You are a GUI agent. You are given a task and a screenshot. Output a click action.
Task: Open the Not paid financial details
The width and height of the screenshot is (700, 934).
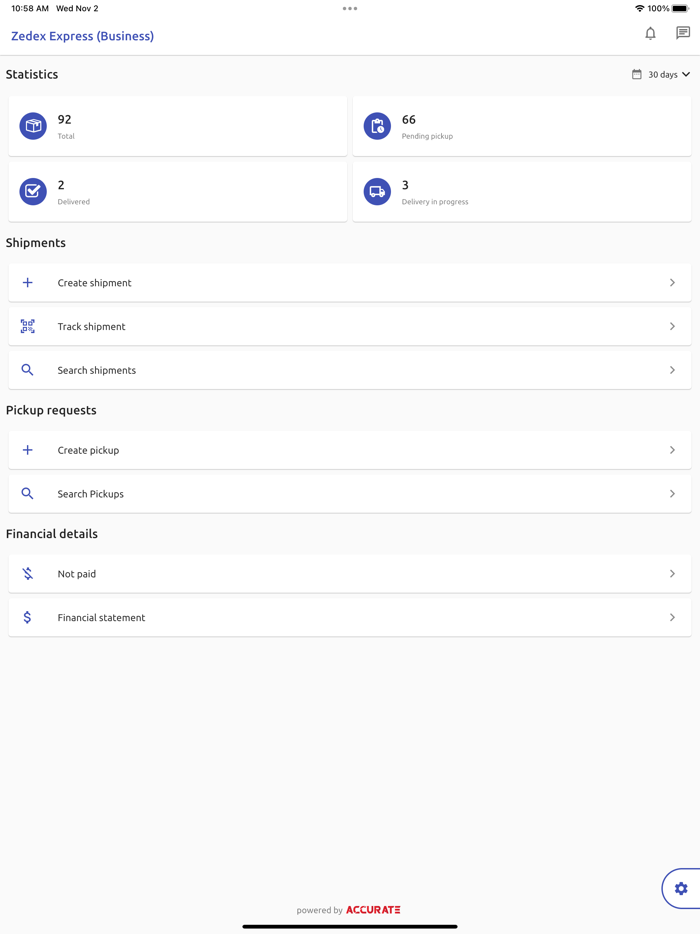tap(77, 574)
